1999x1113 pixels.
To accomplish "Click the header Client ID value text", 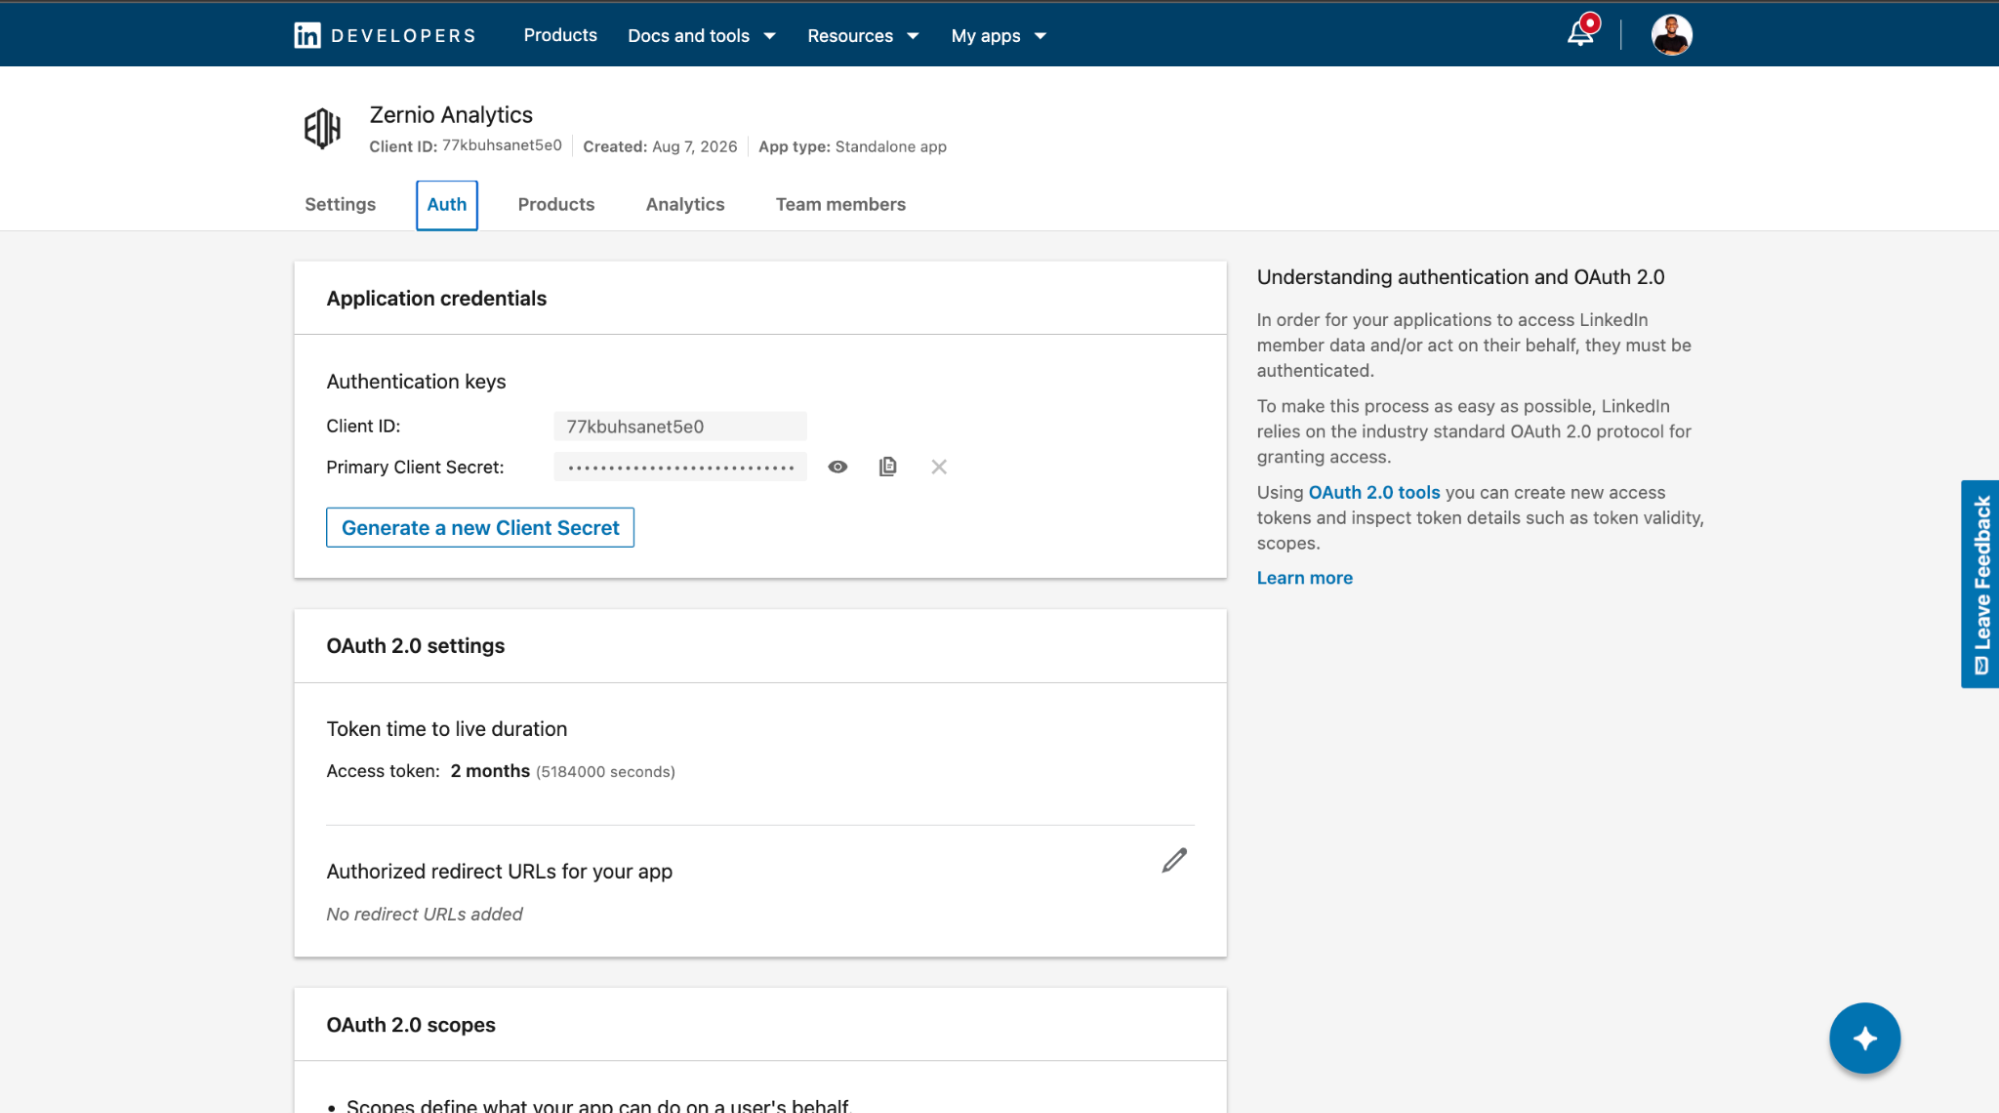I will pyautogui.click(x=502, y=146).
